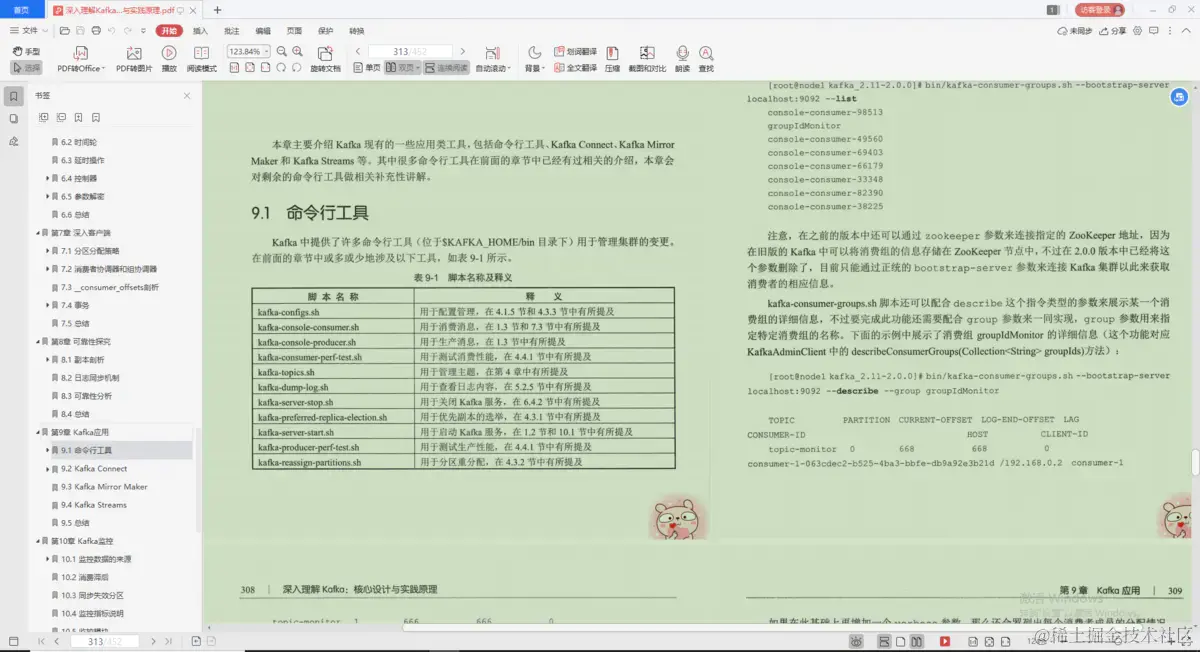This screenshot has width=1200, height=652.
Task: Zoom in with plus magnifier
Action: pyautogui.click(x=298, y=51)
